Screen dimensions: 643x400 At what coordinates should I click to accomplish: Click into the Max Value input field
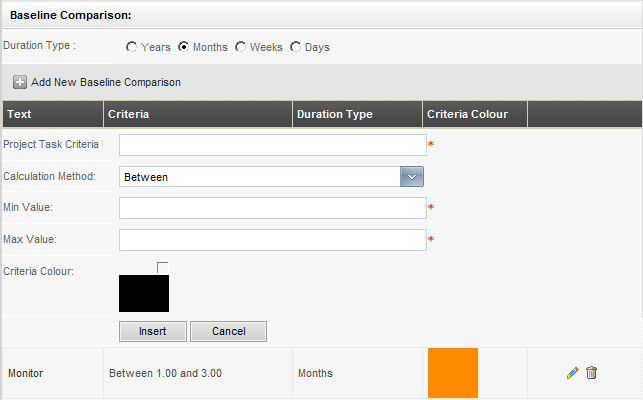[272, 240]
